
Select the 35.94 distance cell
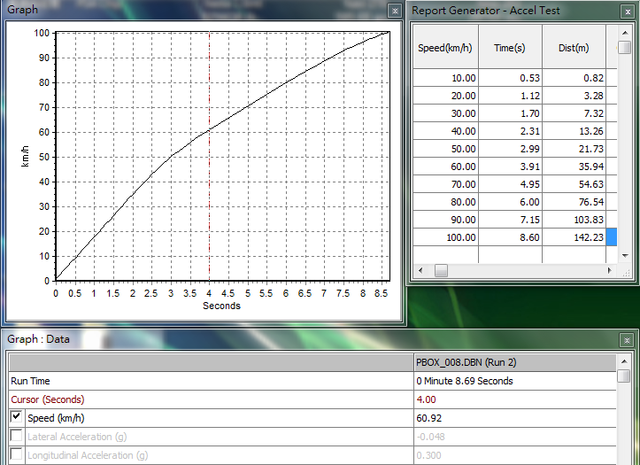(x=574, y=166)
